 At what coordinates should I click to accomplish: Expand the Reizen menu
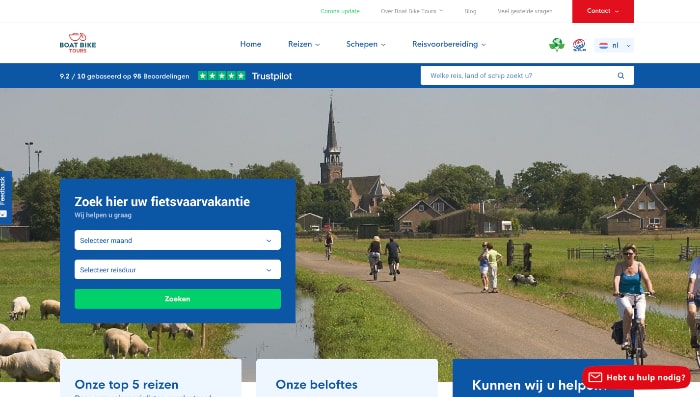[x=304, y=44]
